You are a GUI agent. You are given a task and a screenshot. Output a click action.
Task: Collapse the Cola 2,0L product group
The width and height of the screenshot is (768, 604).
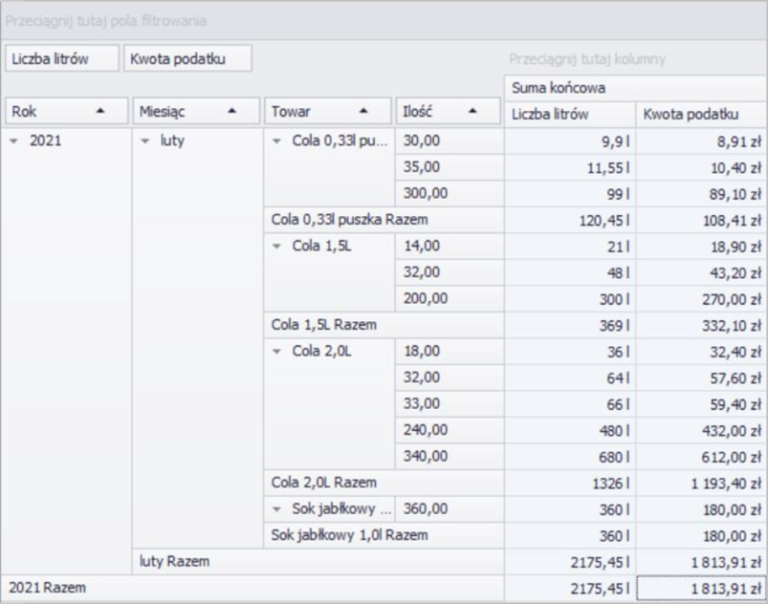[x=278, y=349]
